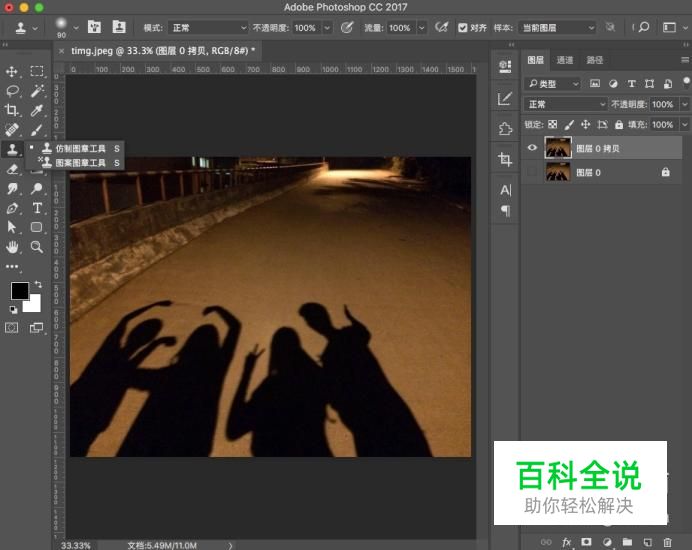Viewport: 692px width, 550px height.
Task: Open the foreground color picker
Action: pos(19,291)
